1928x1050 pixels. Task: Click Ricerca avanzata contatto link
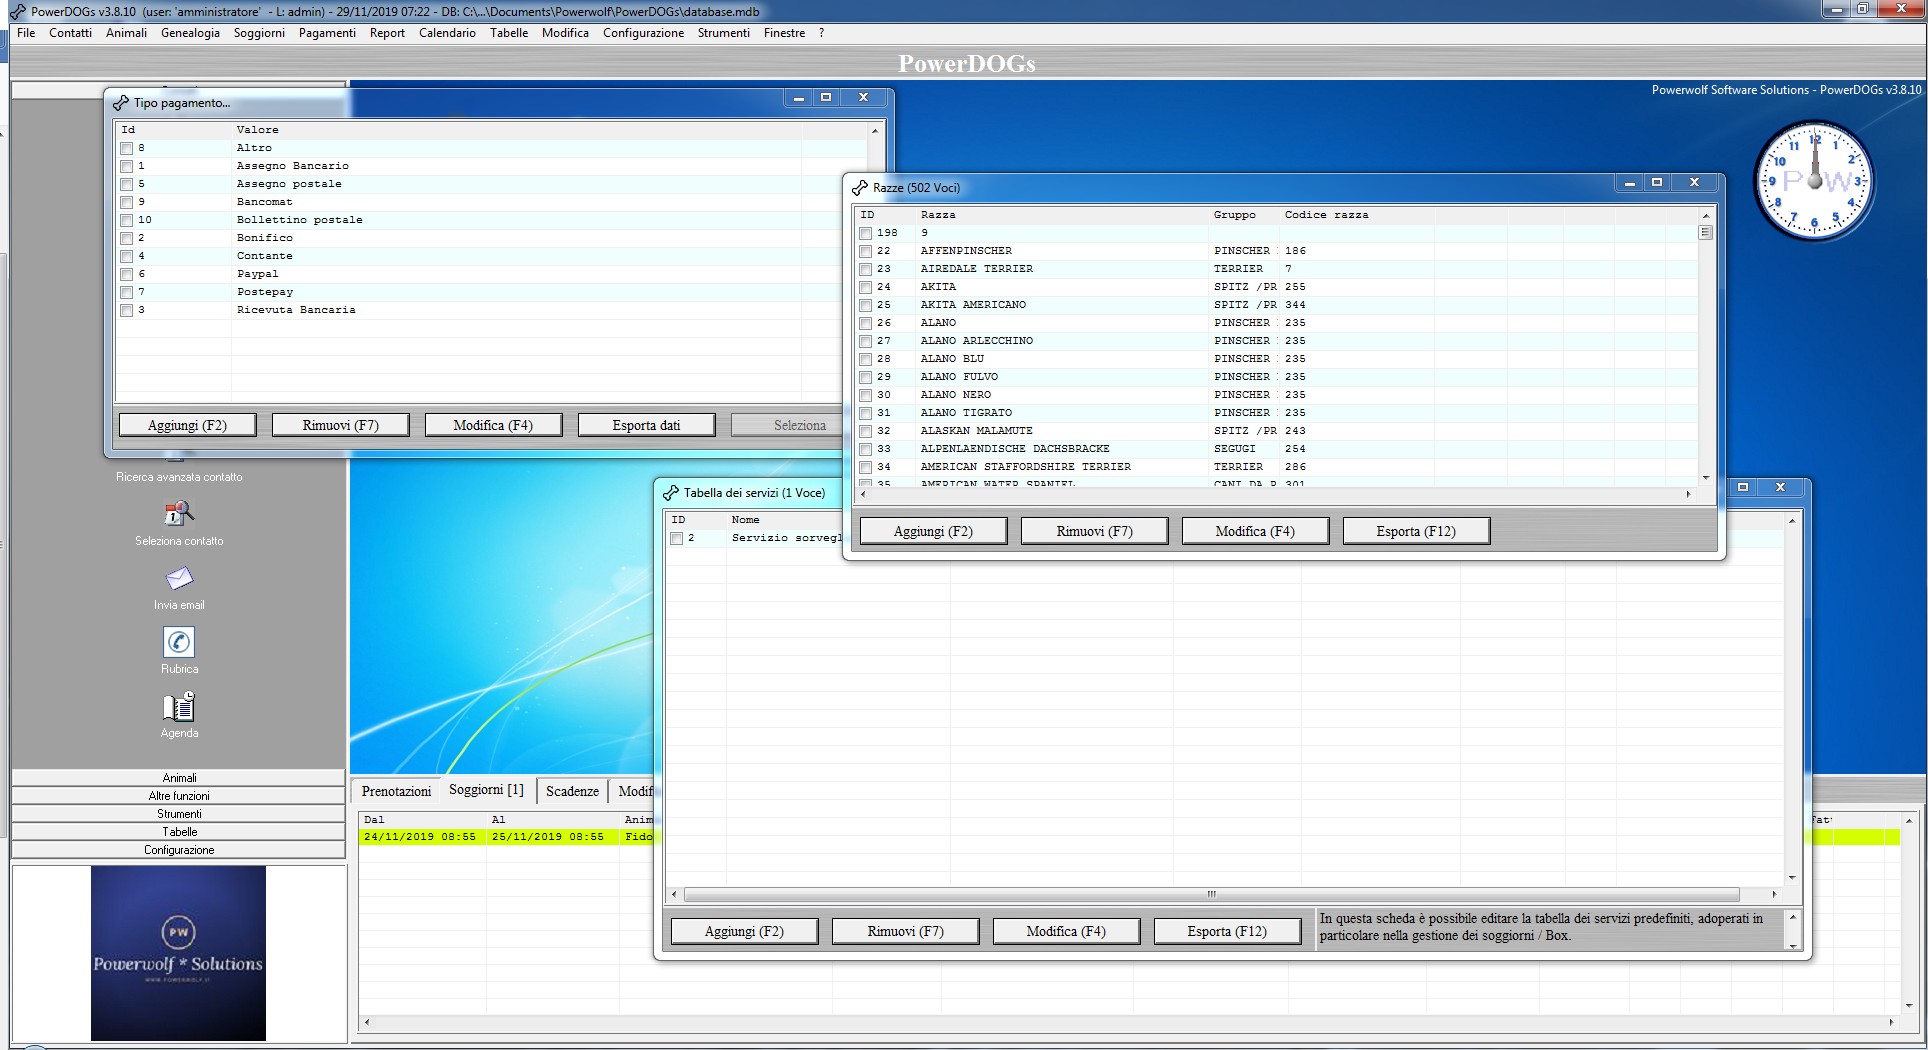click(179, 477)
